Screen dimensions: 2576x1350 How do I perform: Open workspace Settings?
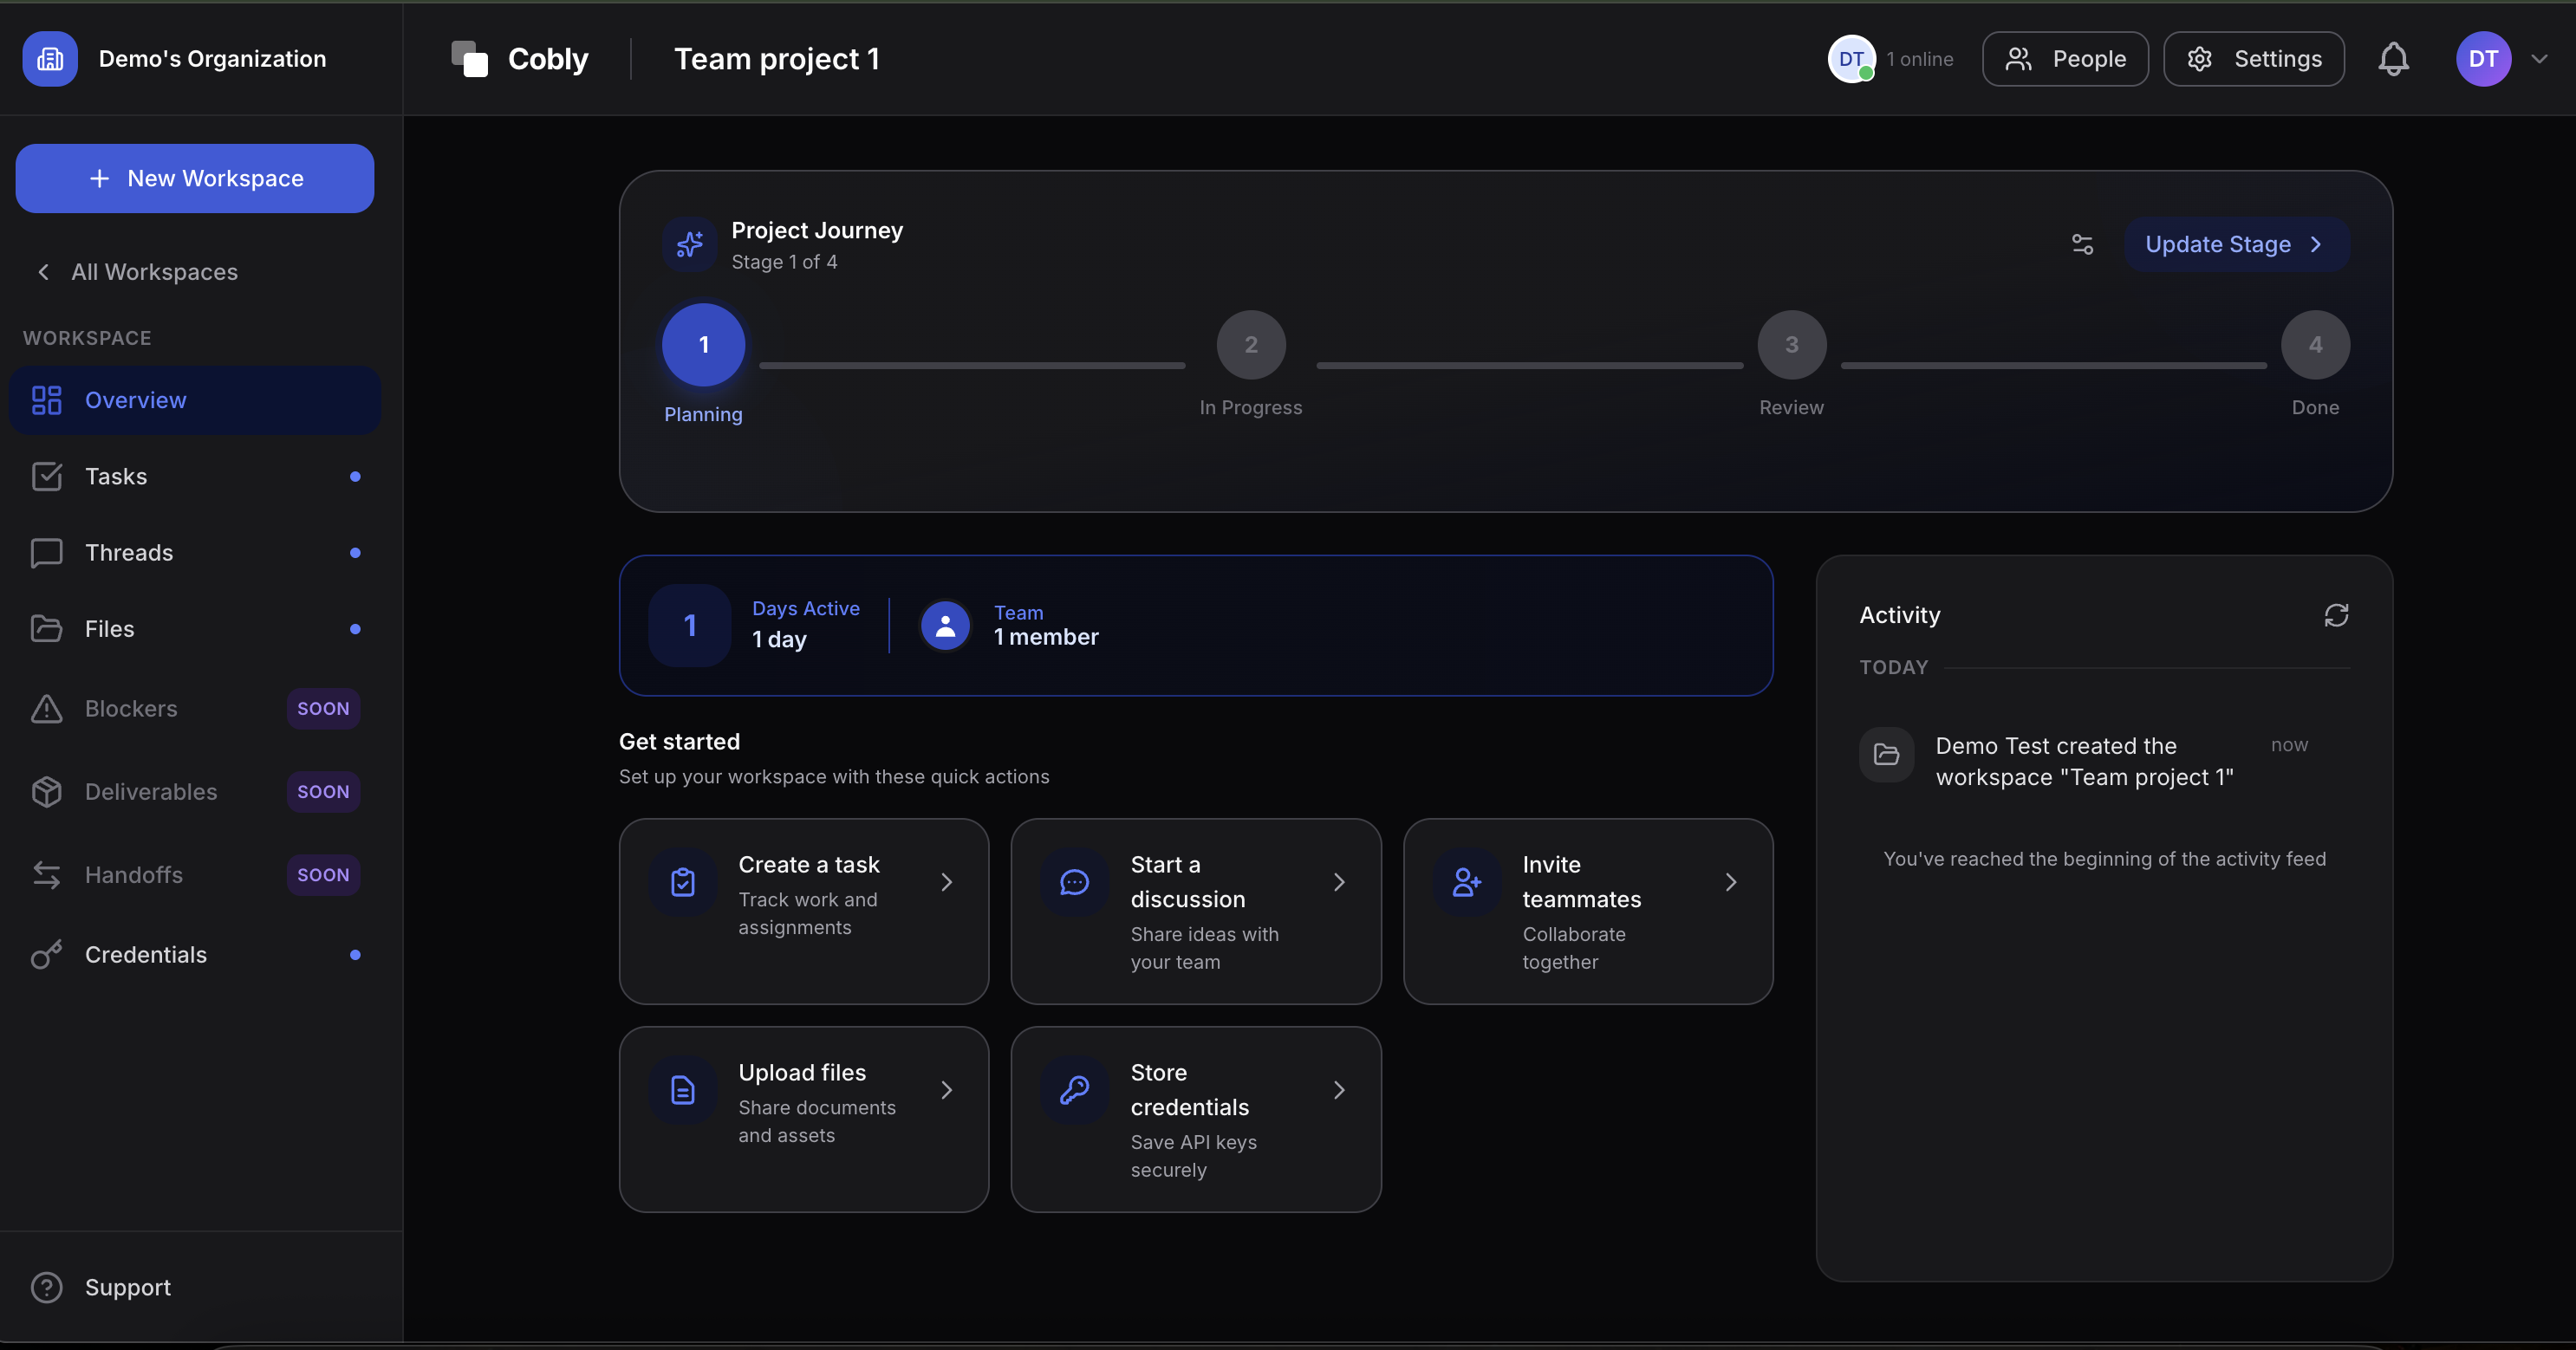pos(2254,59)
